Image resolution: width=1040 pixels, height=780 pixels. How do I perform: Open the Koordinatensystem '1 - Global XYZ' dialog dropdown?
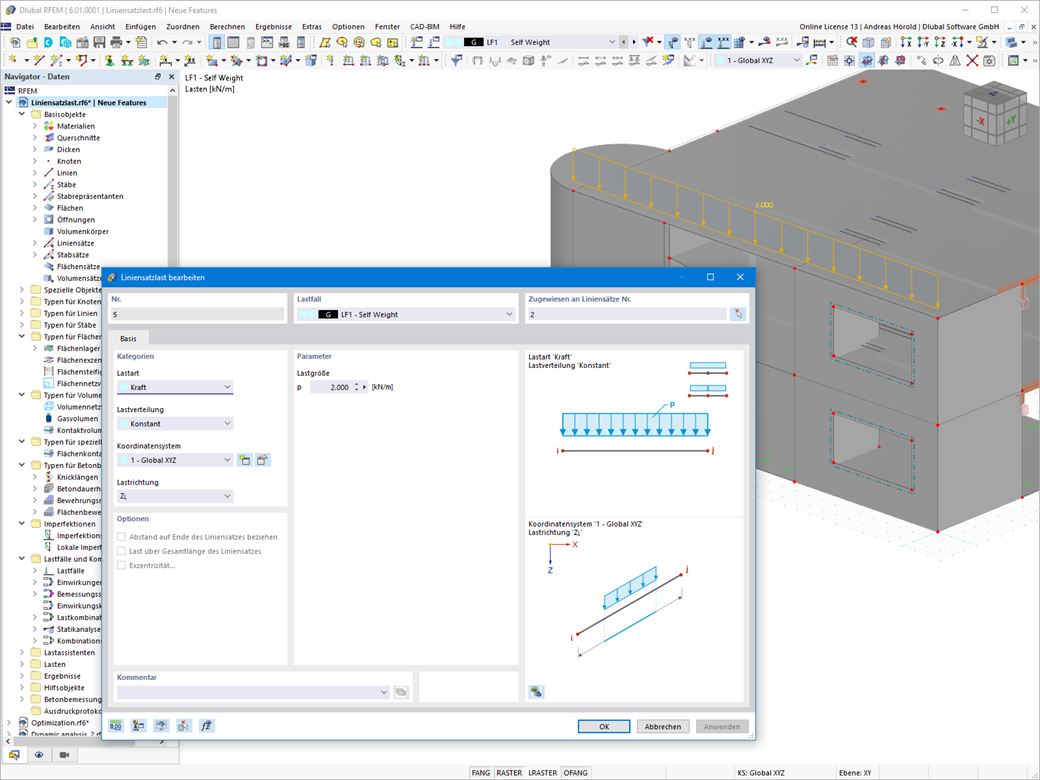[x=175, y=460]
